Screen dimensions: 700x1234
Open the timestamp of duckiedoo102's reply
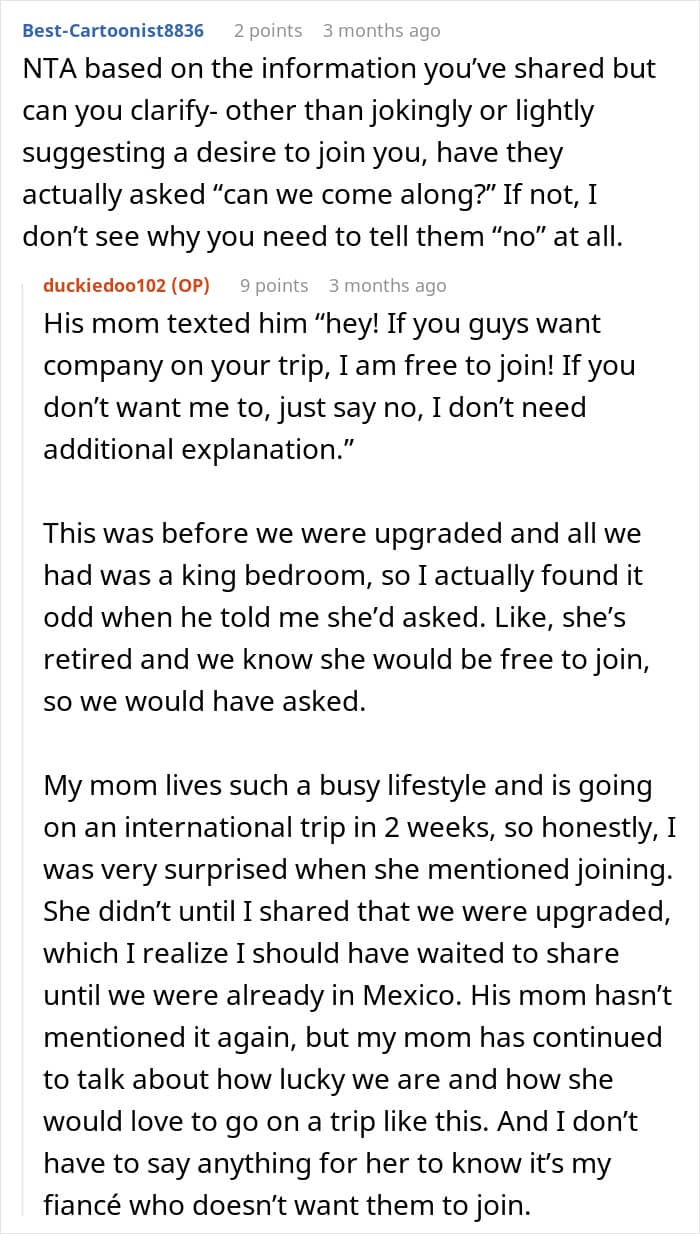(387, 285)
